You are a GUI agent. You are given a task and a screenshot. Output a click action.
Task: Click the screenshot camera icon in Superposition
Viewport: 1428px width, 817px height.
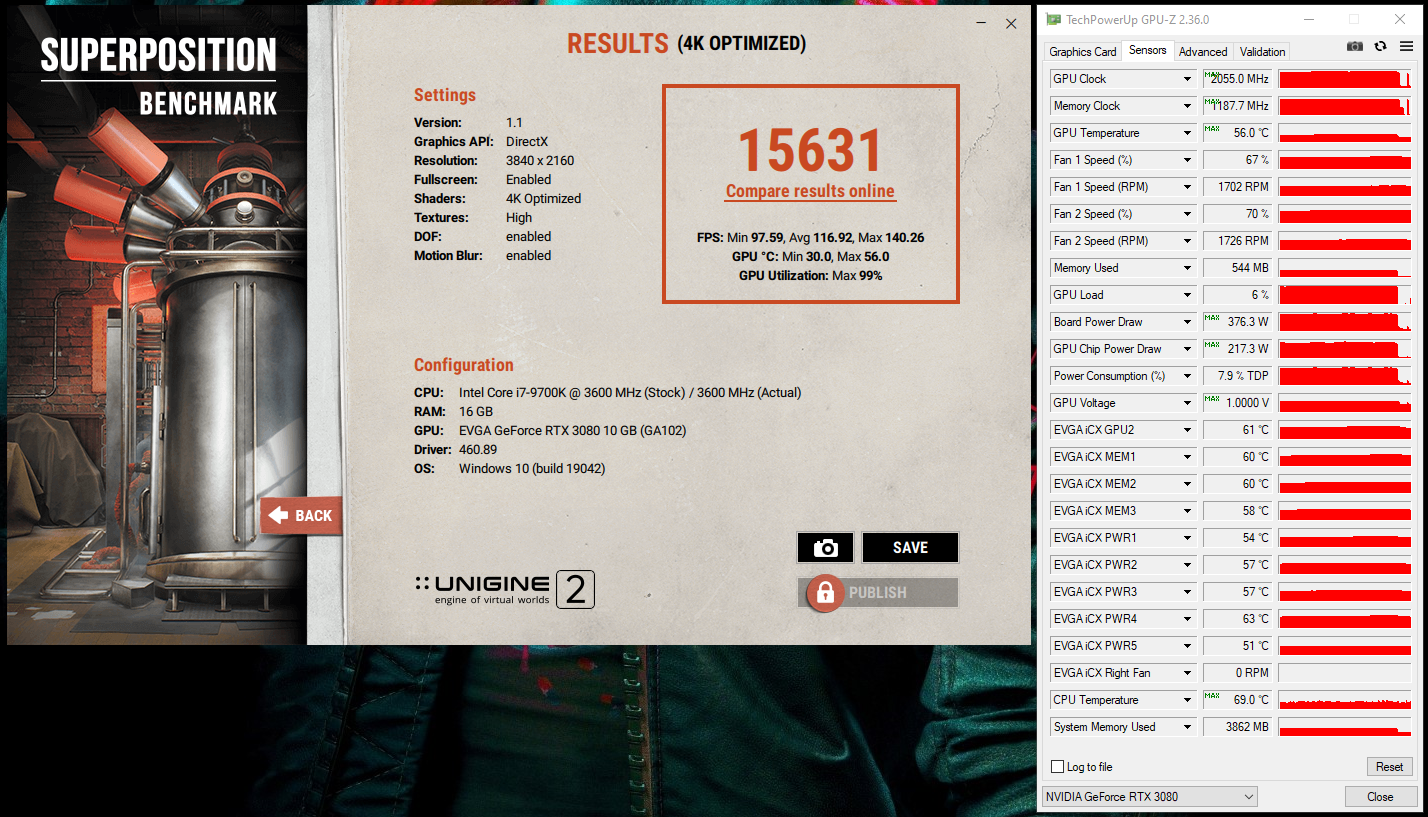point(825,547)
